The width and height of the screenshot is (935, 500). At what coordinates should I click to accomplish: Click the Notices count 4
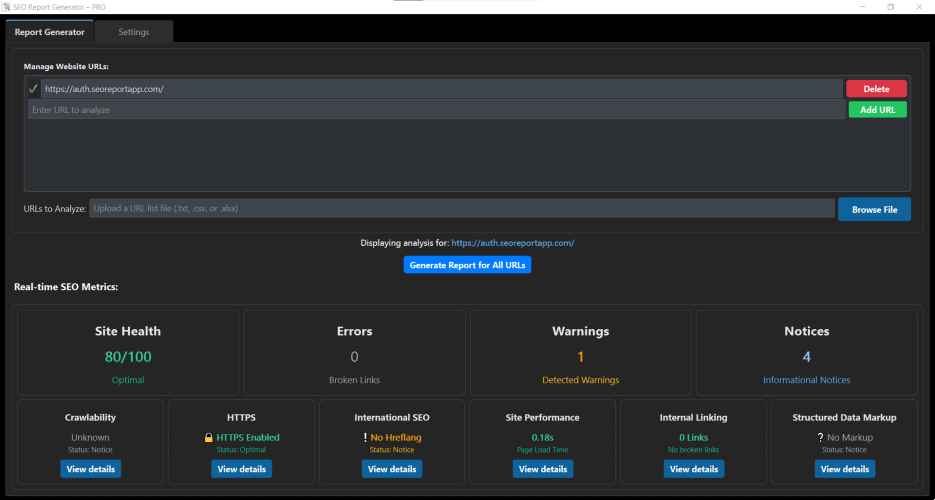806,357
